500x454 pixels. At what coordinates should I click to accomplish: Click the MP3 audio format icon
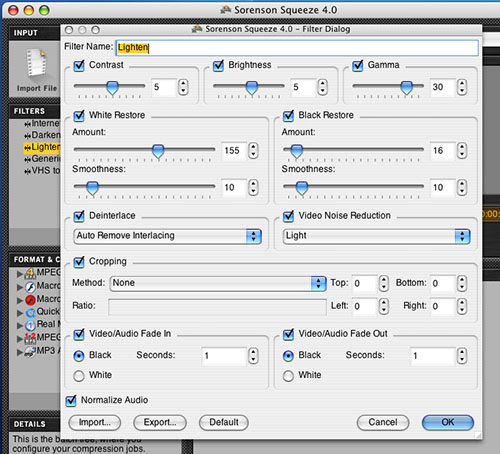coord(30,351)
